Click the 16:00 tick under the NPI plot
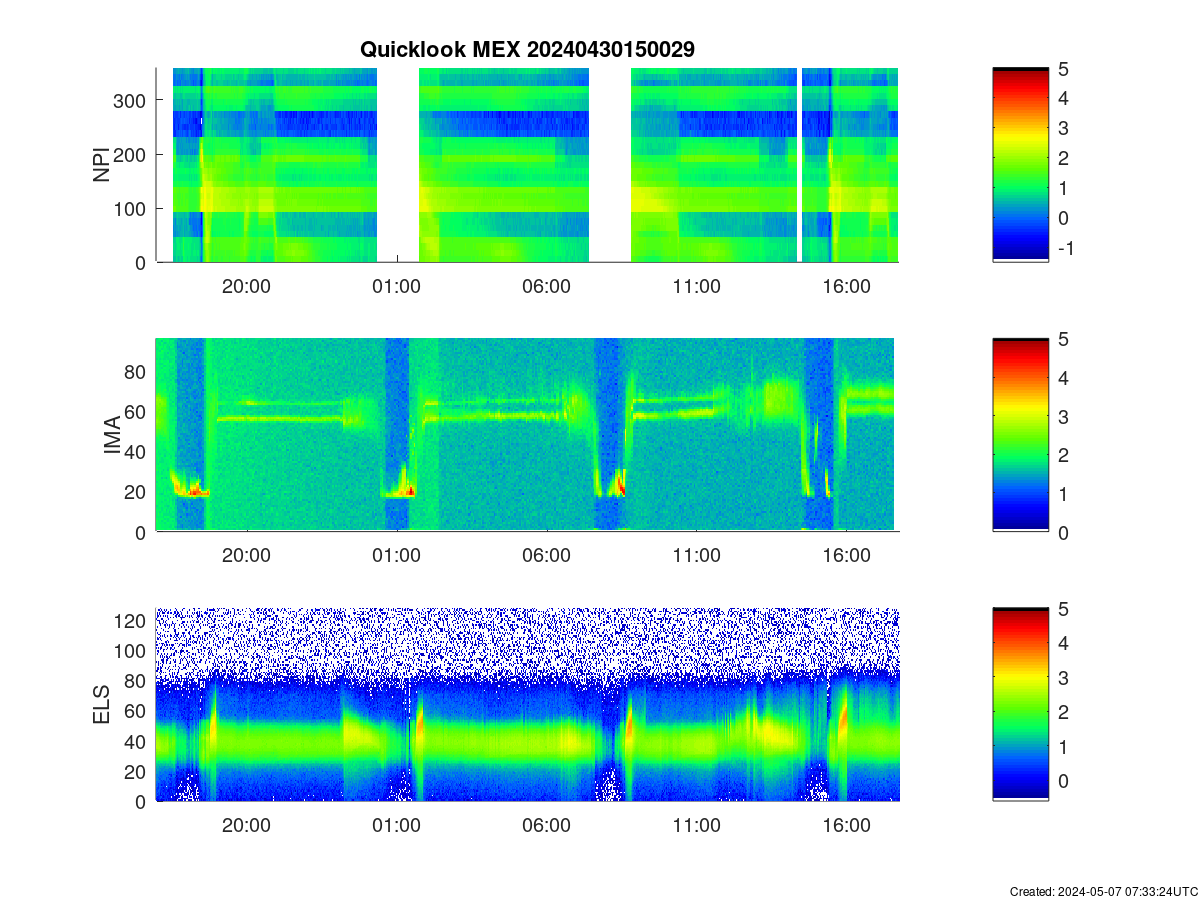 (x=846, y=286)
